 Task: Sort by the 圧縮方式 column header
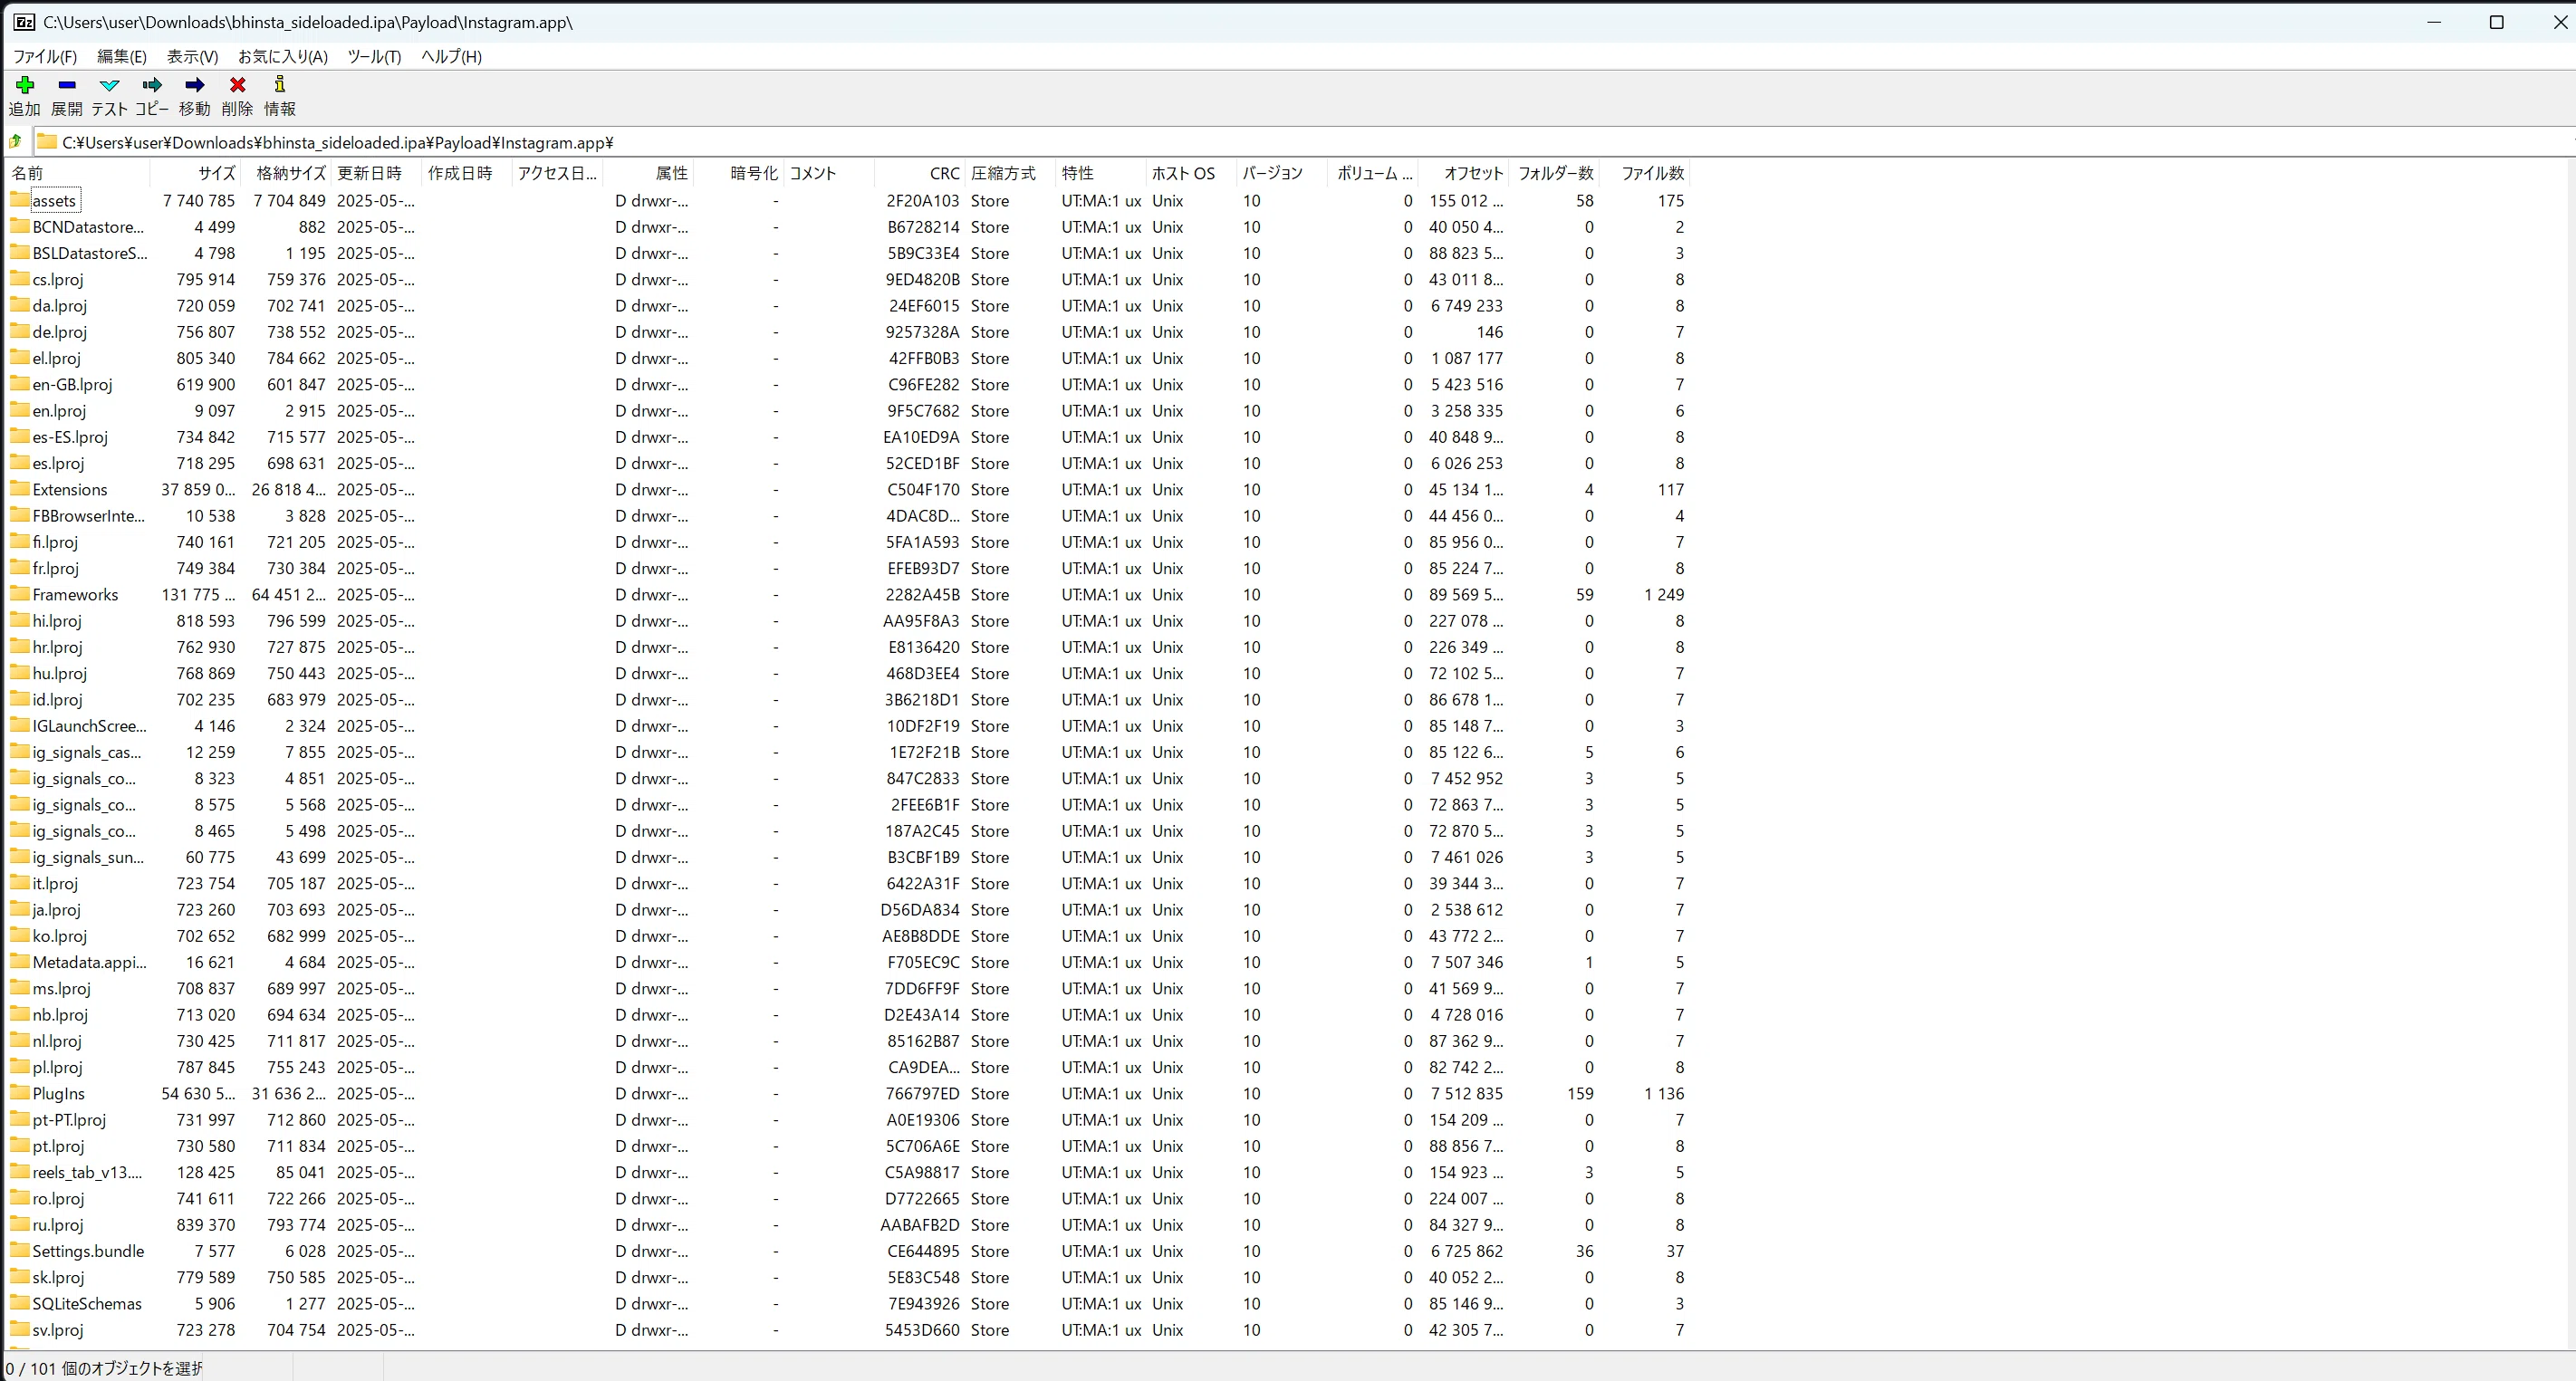[1010, 173]
